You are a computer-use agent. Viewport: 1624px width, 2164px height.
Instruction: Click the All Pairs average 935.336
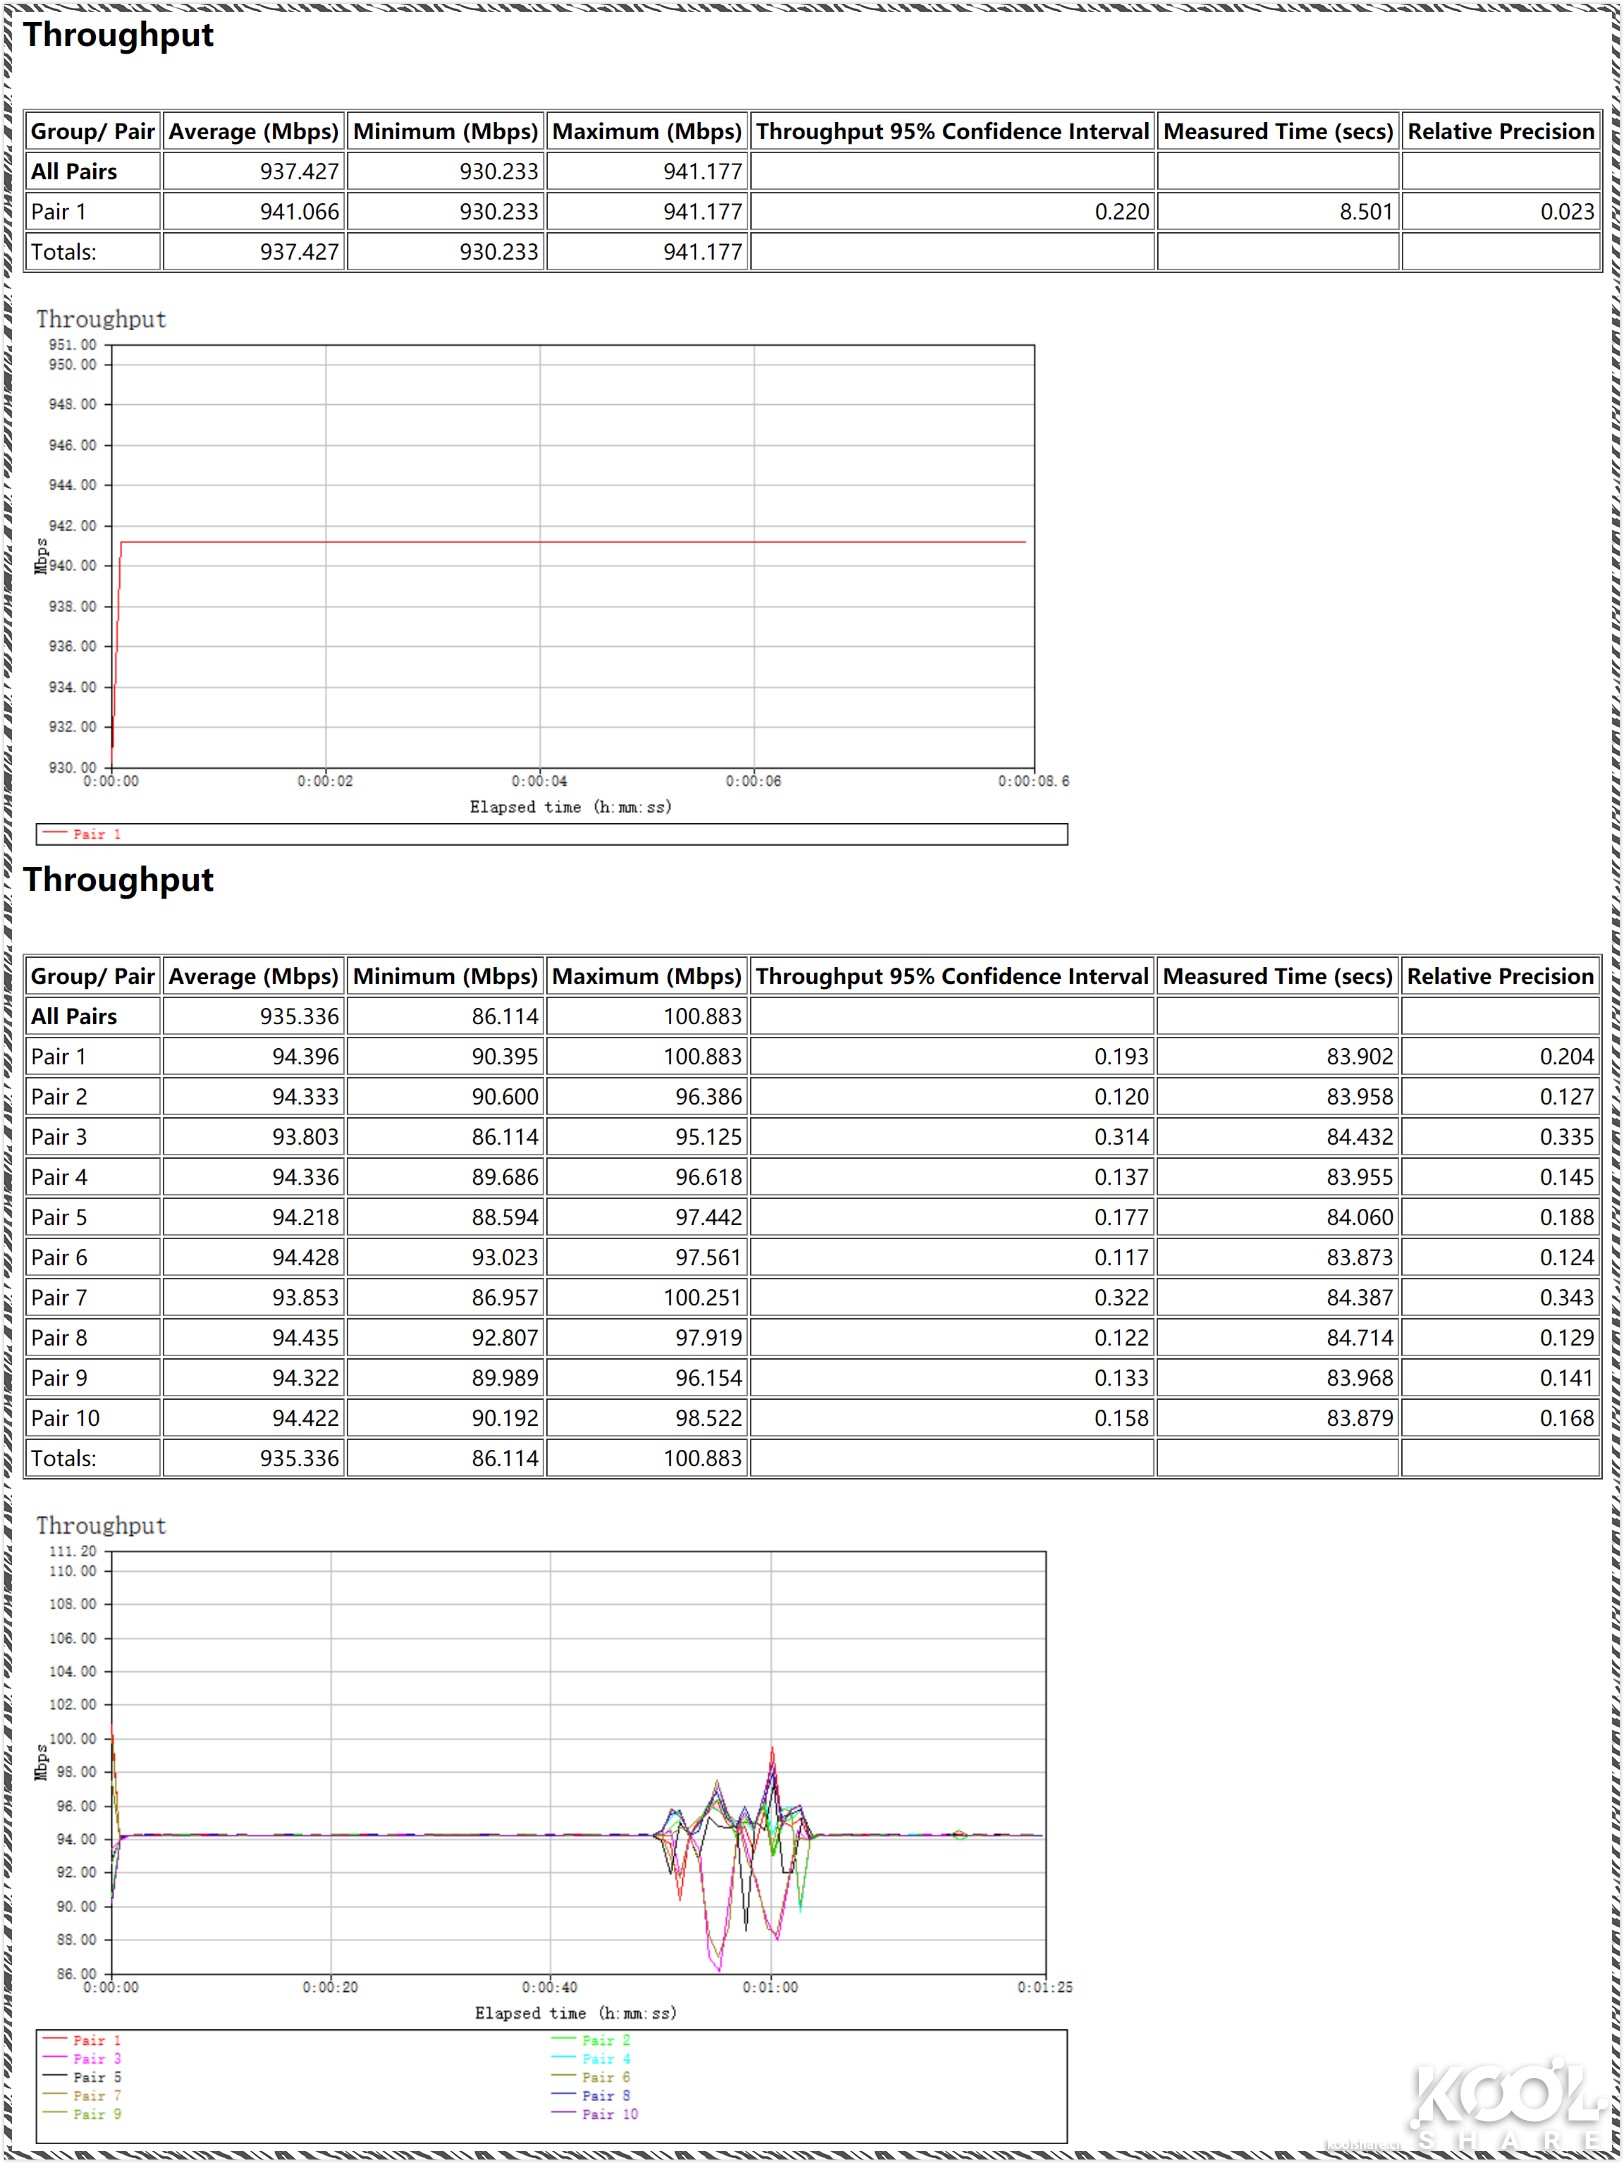(299, 1017)
